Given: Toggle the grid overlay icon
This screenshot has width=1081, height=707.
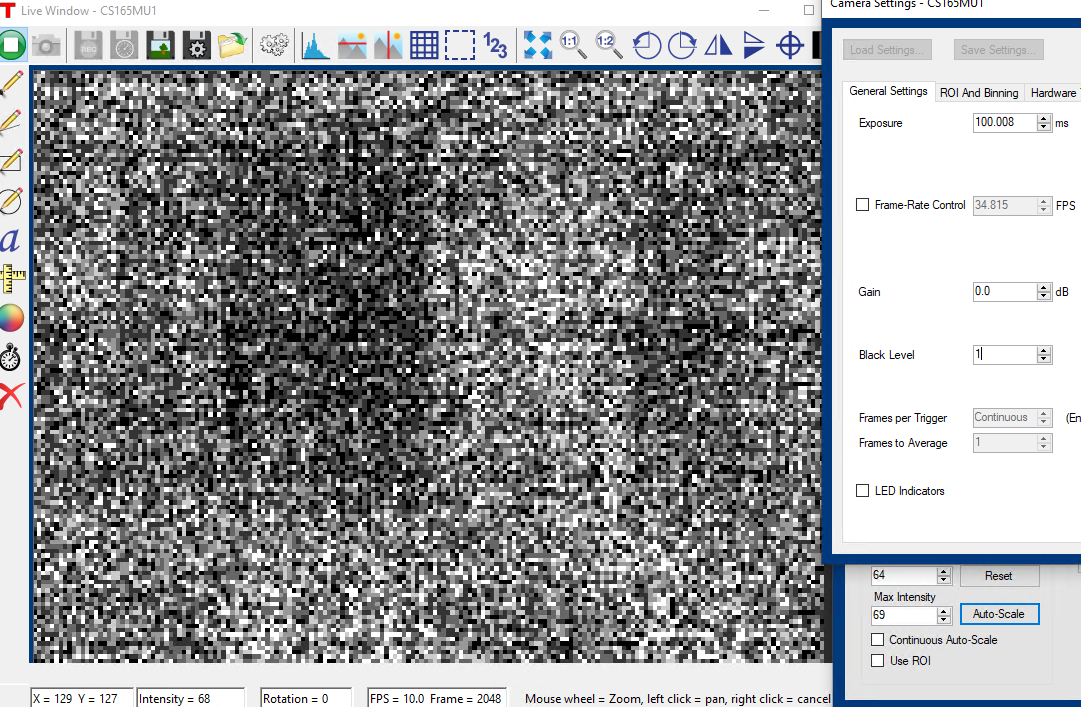Looking at the screenshot, I should [424, 45].
